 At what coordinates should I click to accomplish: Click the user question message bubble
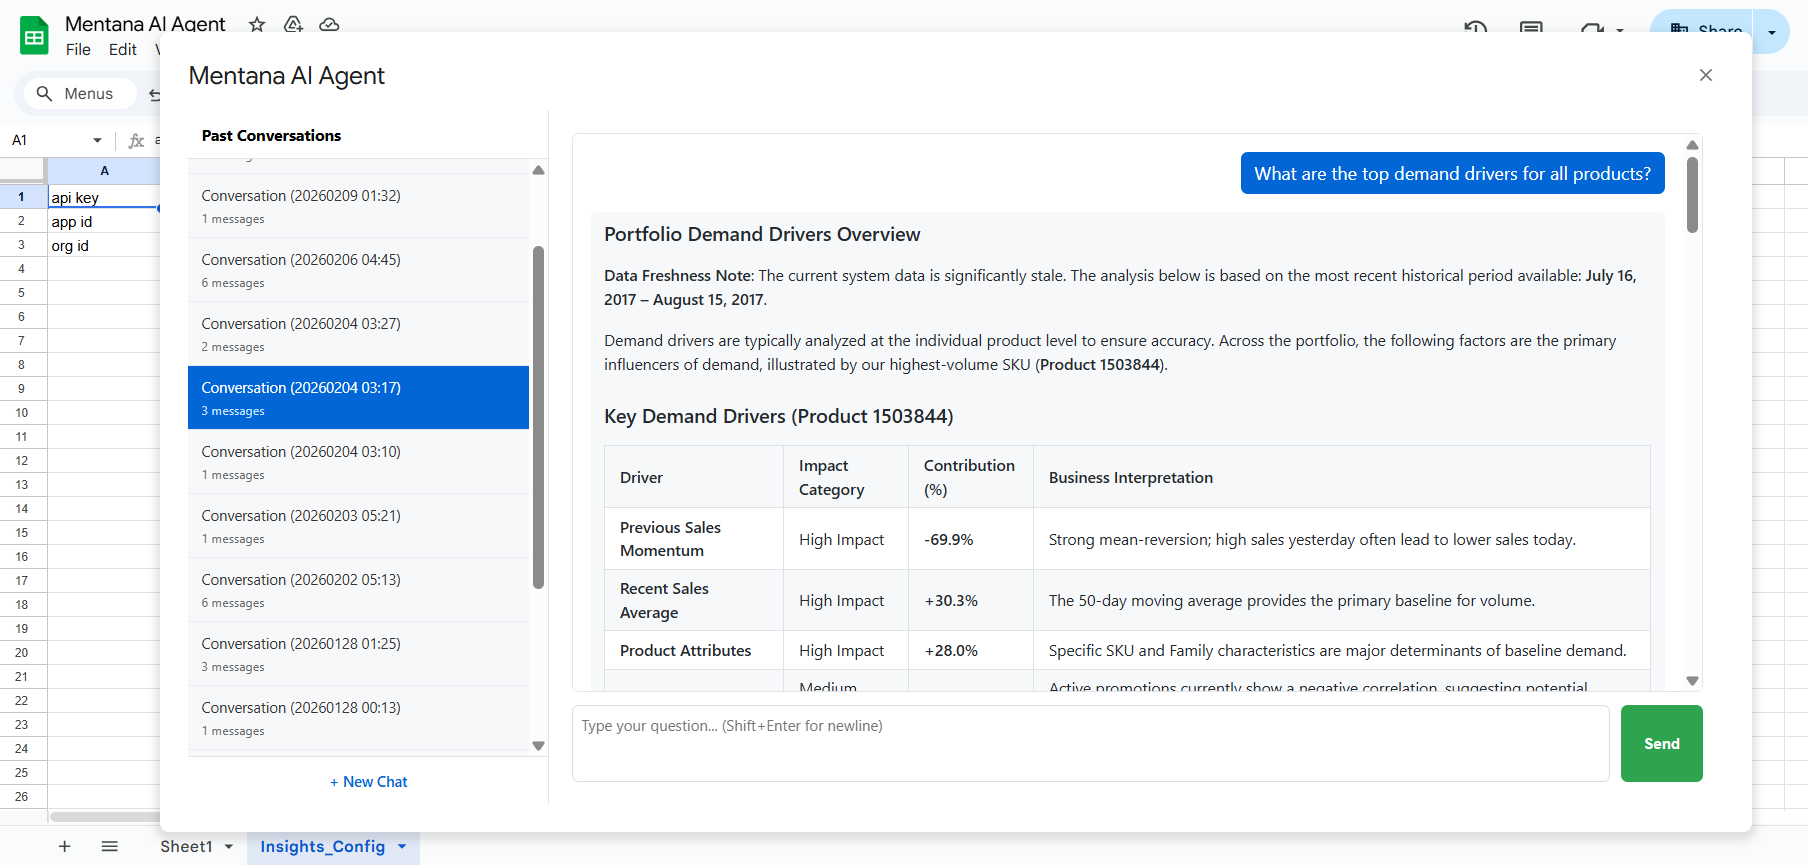click(x=1452, y=173)
